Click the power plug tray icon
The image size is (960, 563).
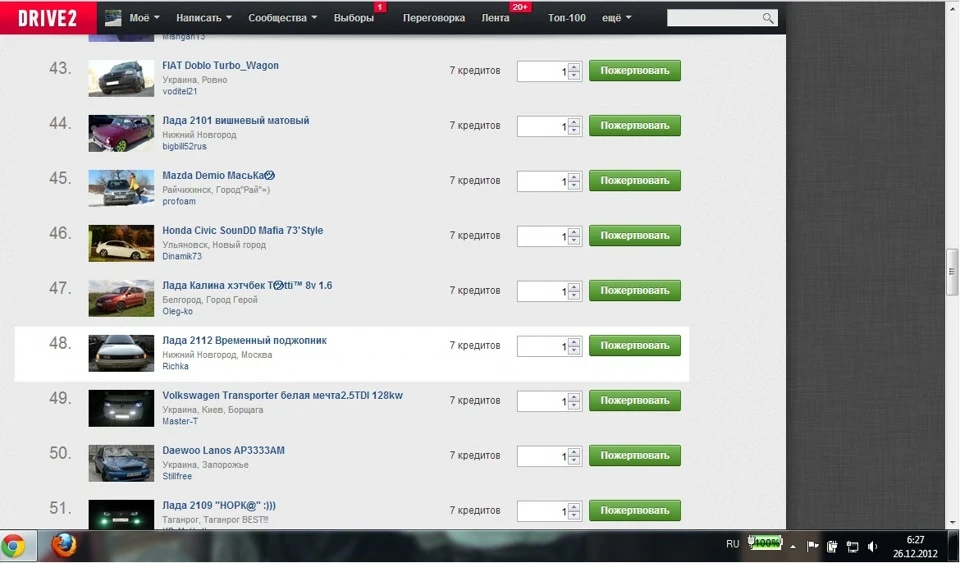coord(832,546)
